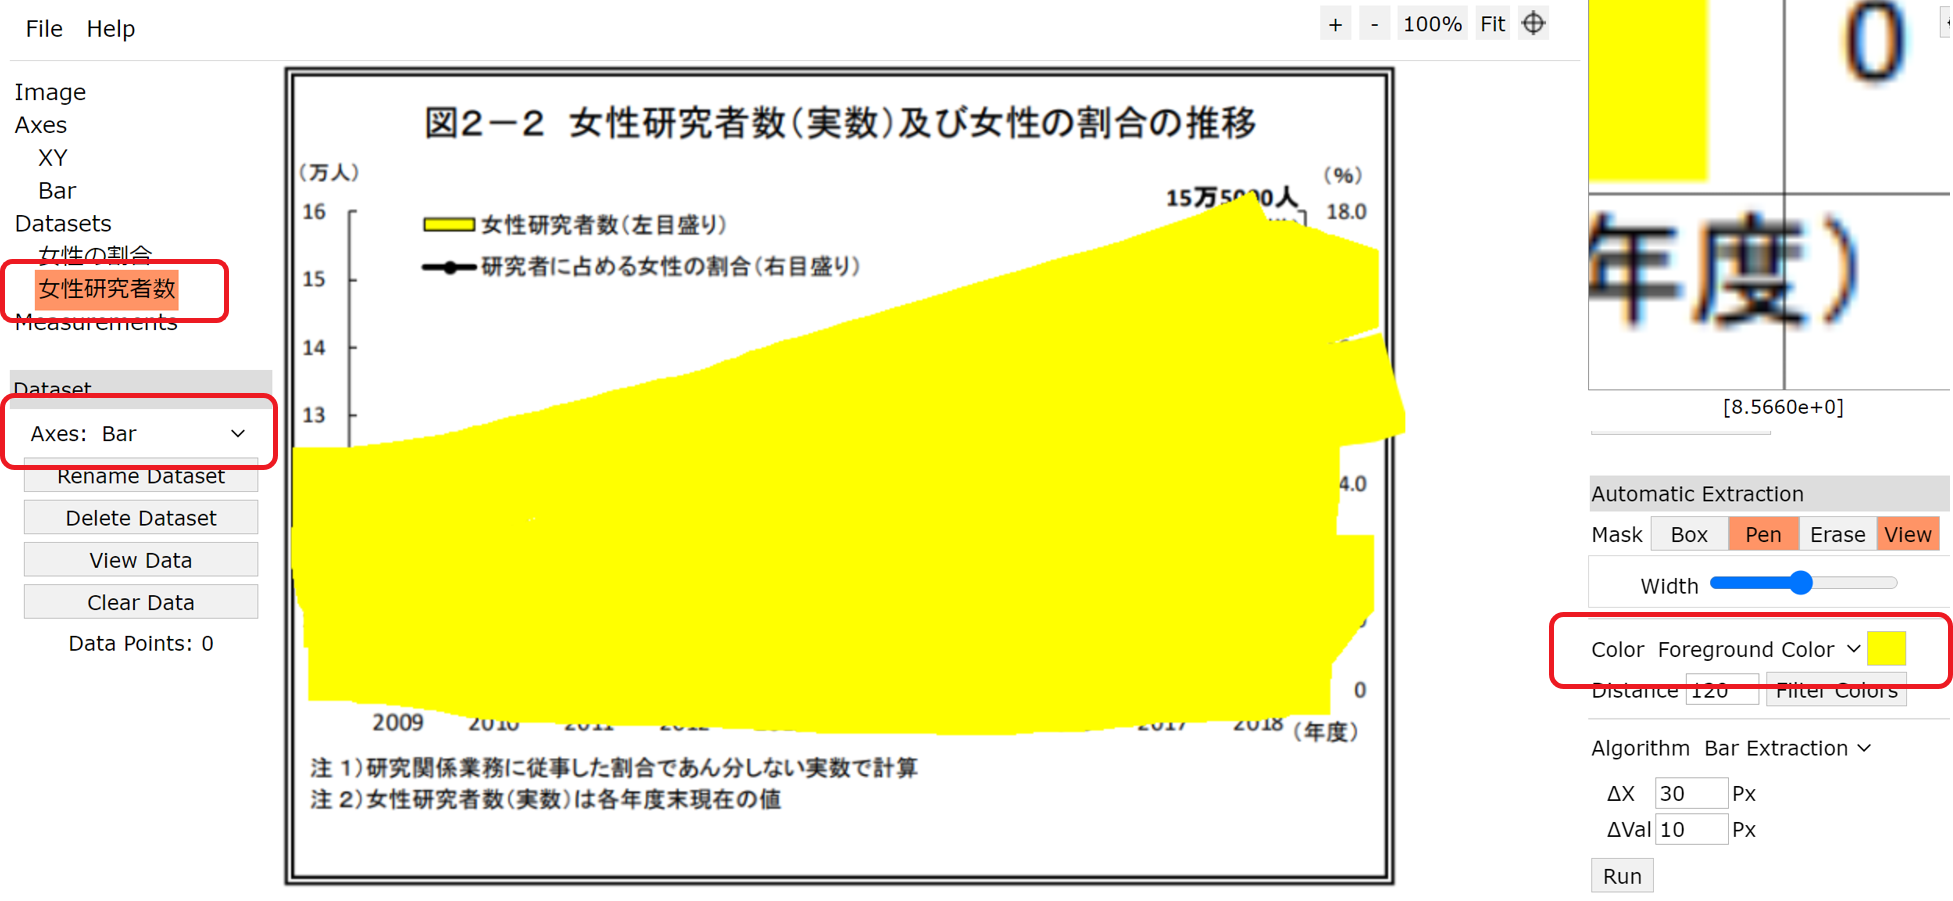Reset zoom level to 100%
Image resolution: width=1953 pixels, height=901 pixels.
1432,22
